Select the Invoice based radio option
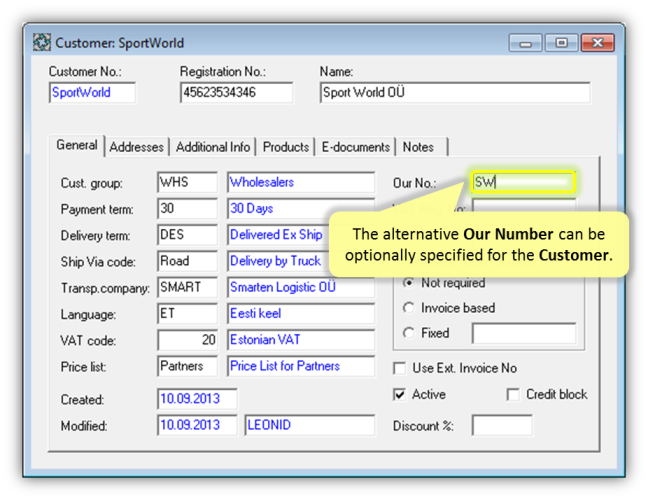Viewport: 648px width, 500px height. (x=409, y=308)
